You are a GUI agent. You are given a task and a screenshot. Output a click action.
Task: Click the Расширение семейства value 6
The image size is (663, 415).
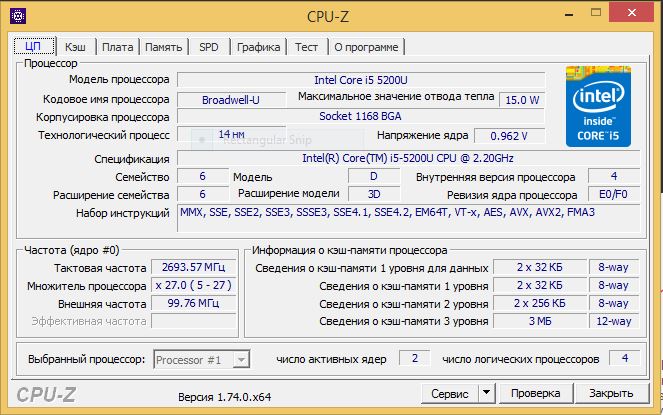point(203,194)
